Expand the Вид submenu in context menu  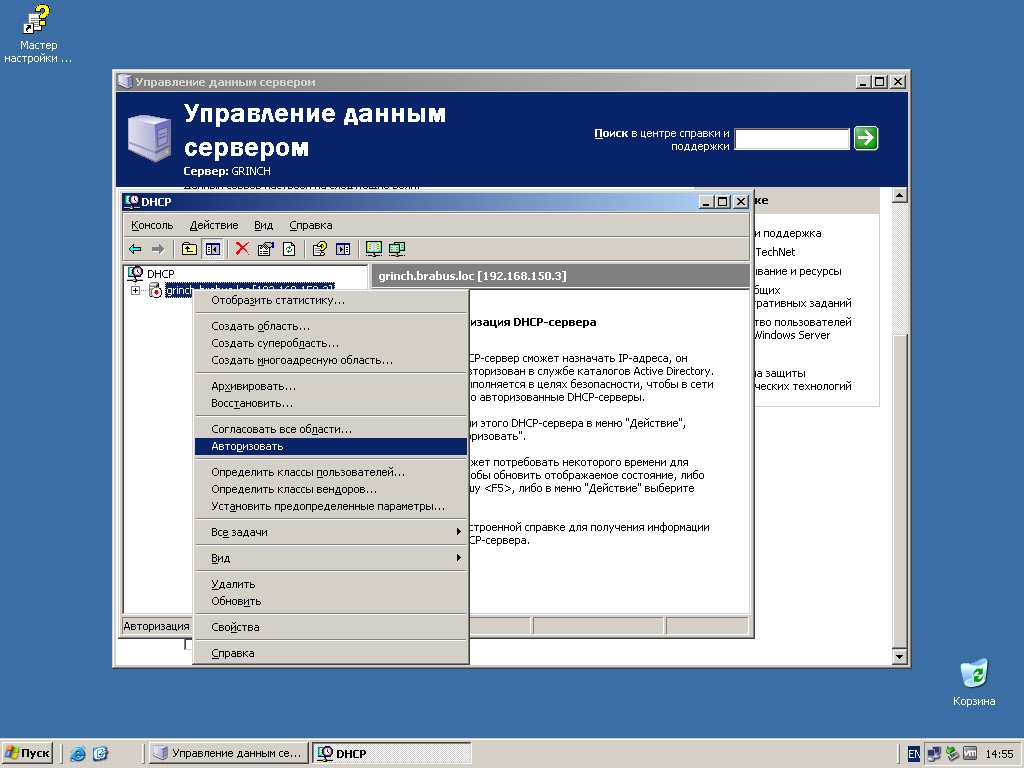330,558
